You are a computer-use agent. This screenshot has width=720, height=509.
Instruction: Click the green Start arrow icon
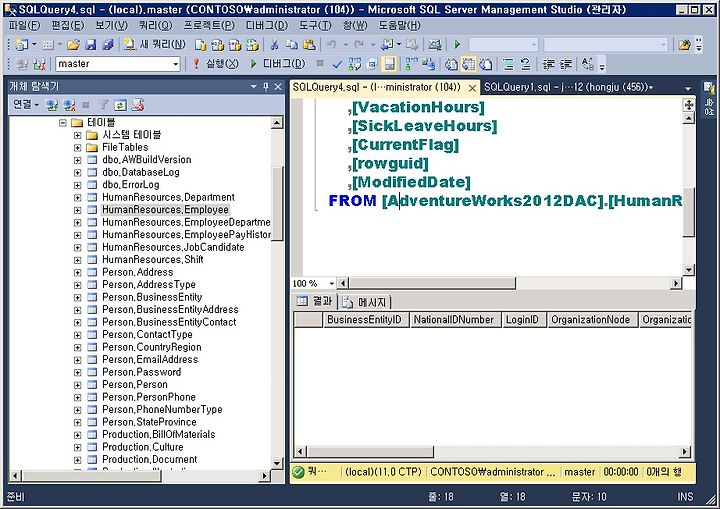[x=457, y=45]
